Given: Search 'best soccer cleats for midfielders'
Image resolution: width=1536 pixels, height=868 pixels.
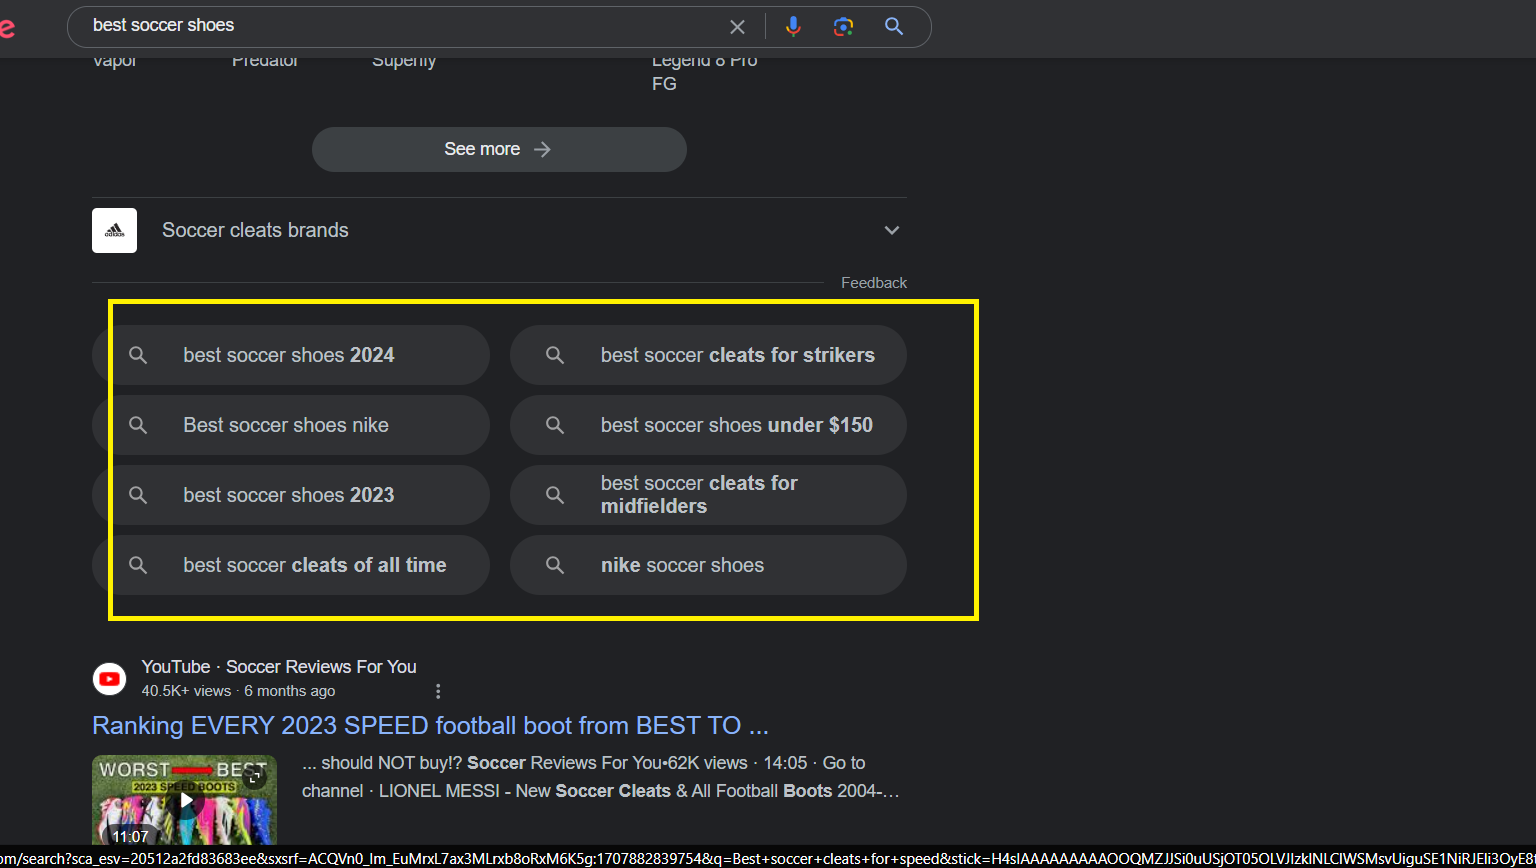Looking at the screenshot, I should (x=708, y=495).
